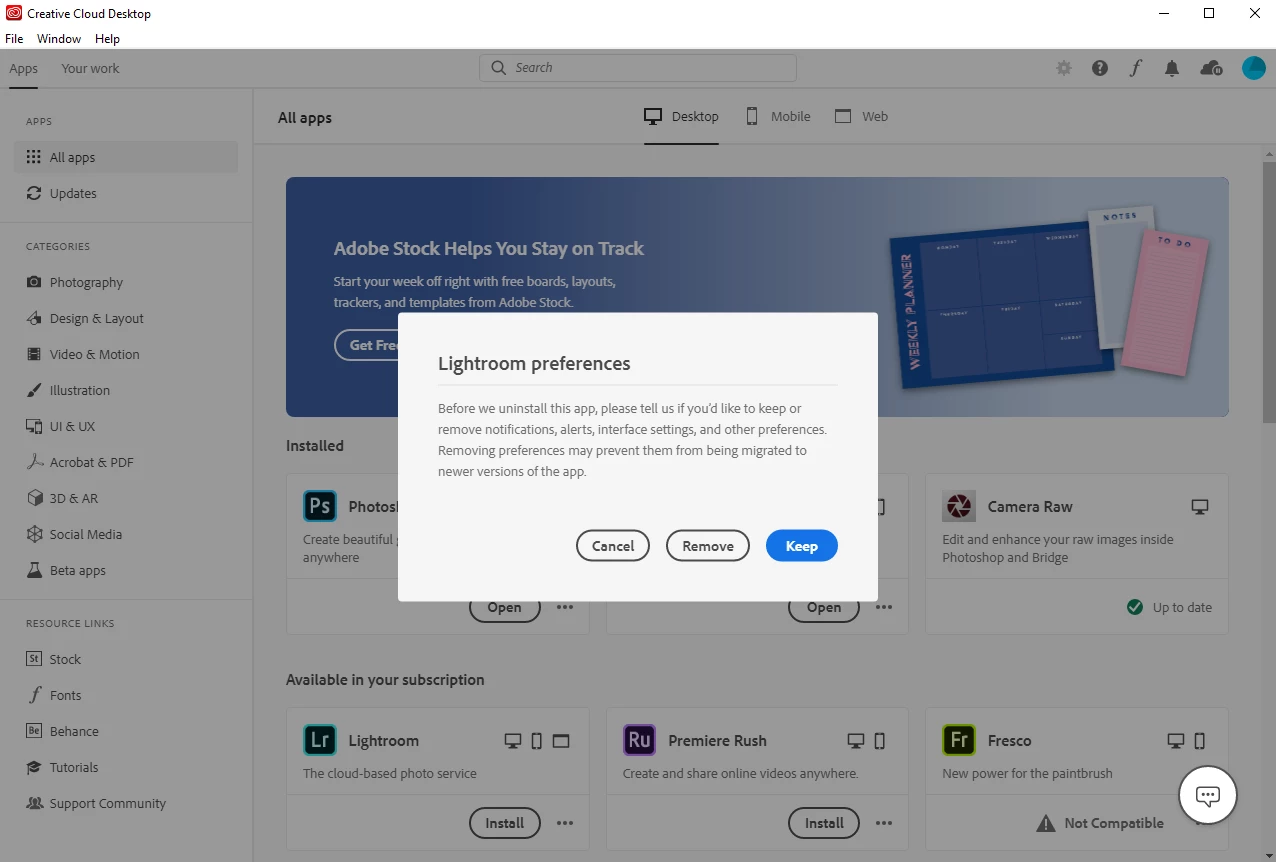Click Remove in Lightroom preferences dialog

708,546
